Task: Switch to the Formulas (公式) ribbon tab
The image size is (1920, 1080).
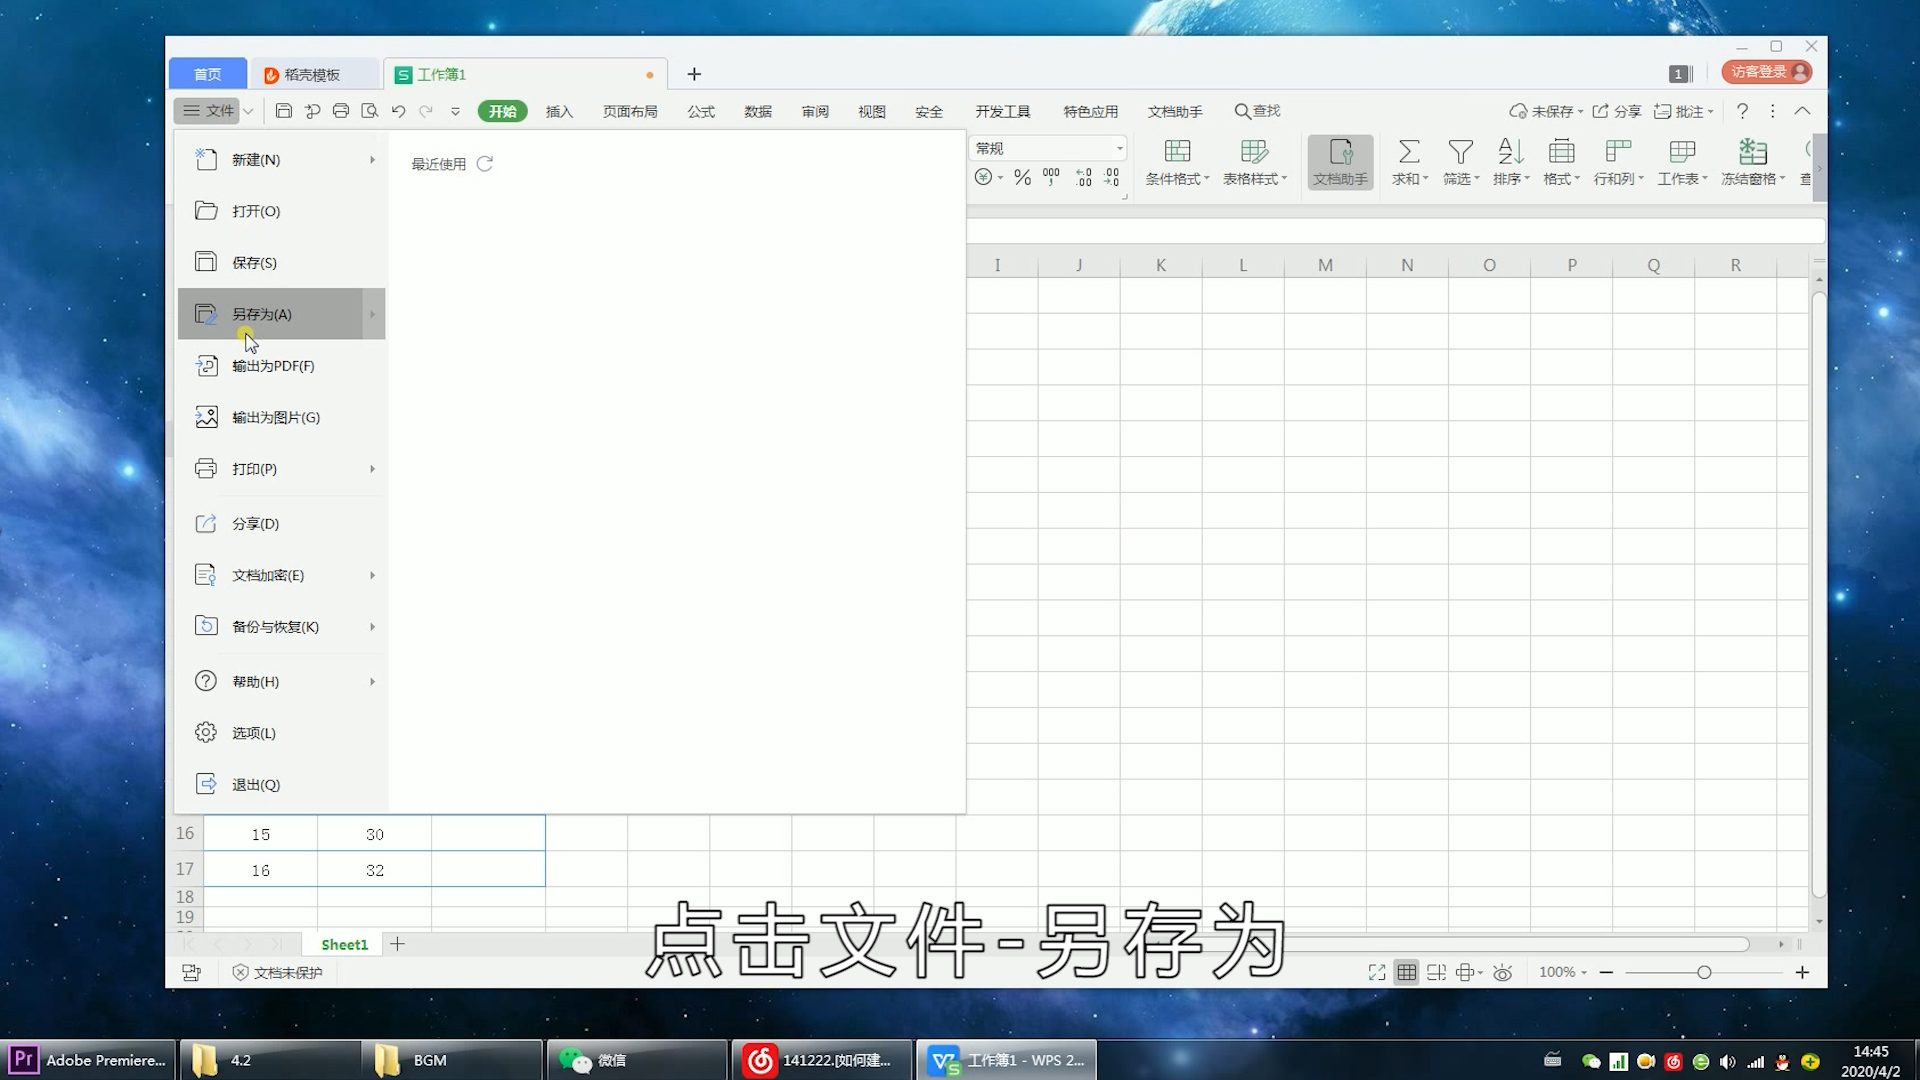Action: coord(701,111)
